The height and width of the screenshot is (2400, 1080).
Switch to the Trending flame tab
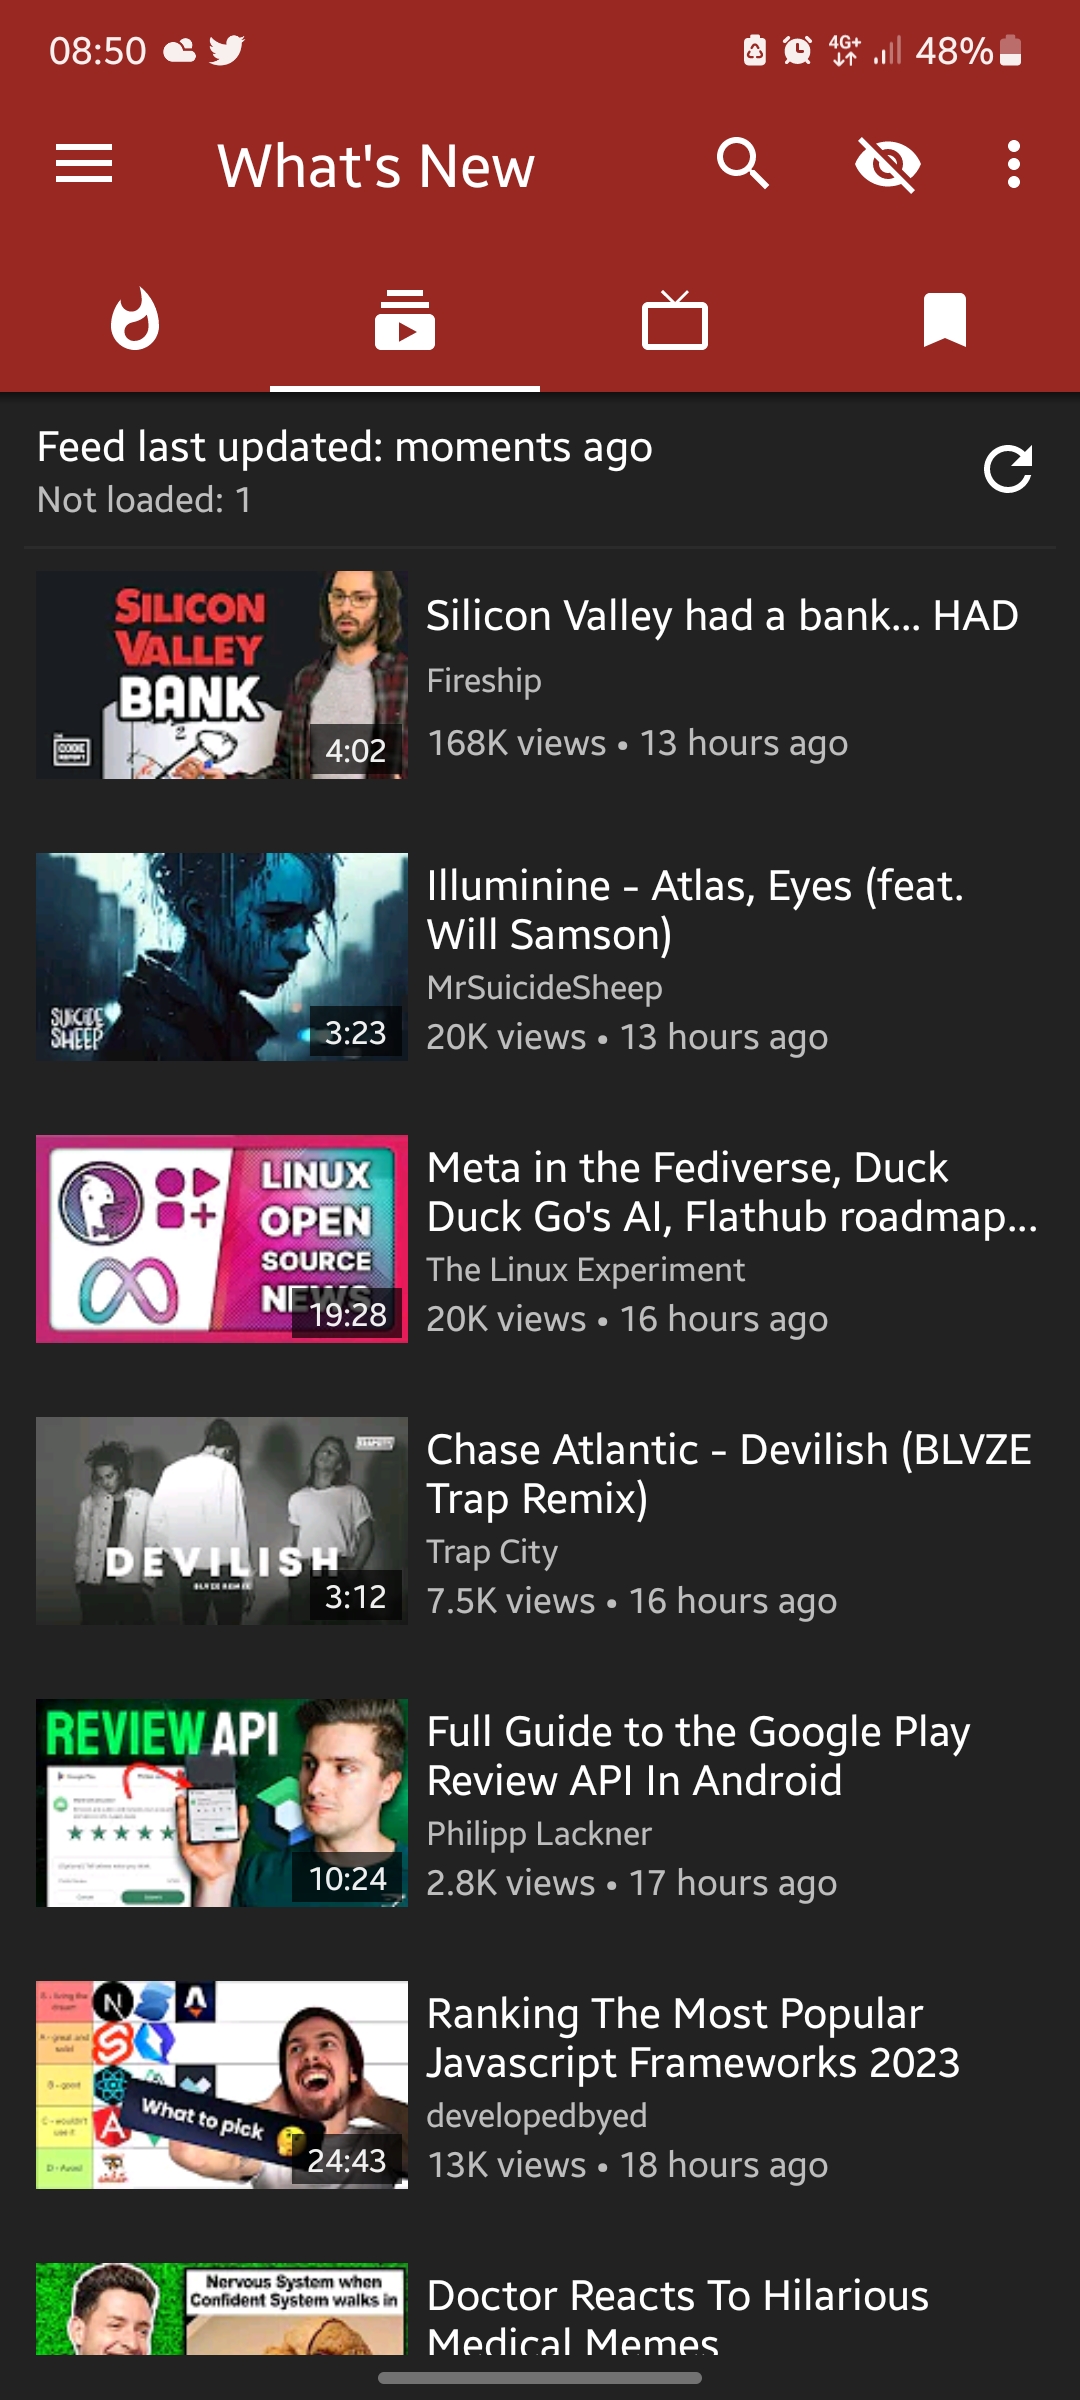click(x=135, y=320)
